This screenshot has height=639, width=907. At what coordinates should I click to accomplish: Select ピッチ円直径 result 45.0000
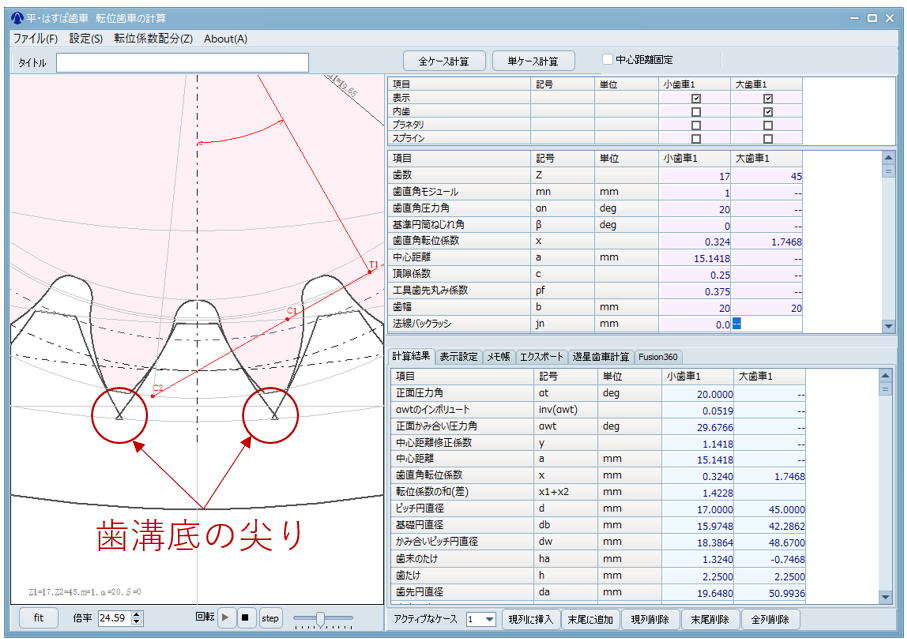(x=769, y=509)
